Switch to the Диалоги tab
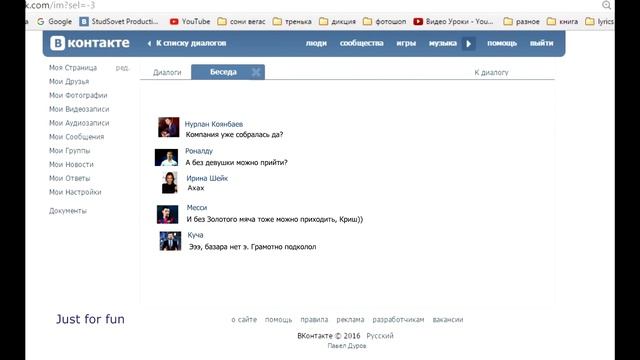The height and width of the screenshot is (360, 640). click(167, 72)
